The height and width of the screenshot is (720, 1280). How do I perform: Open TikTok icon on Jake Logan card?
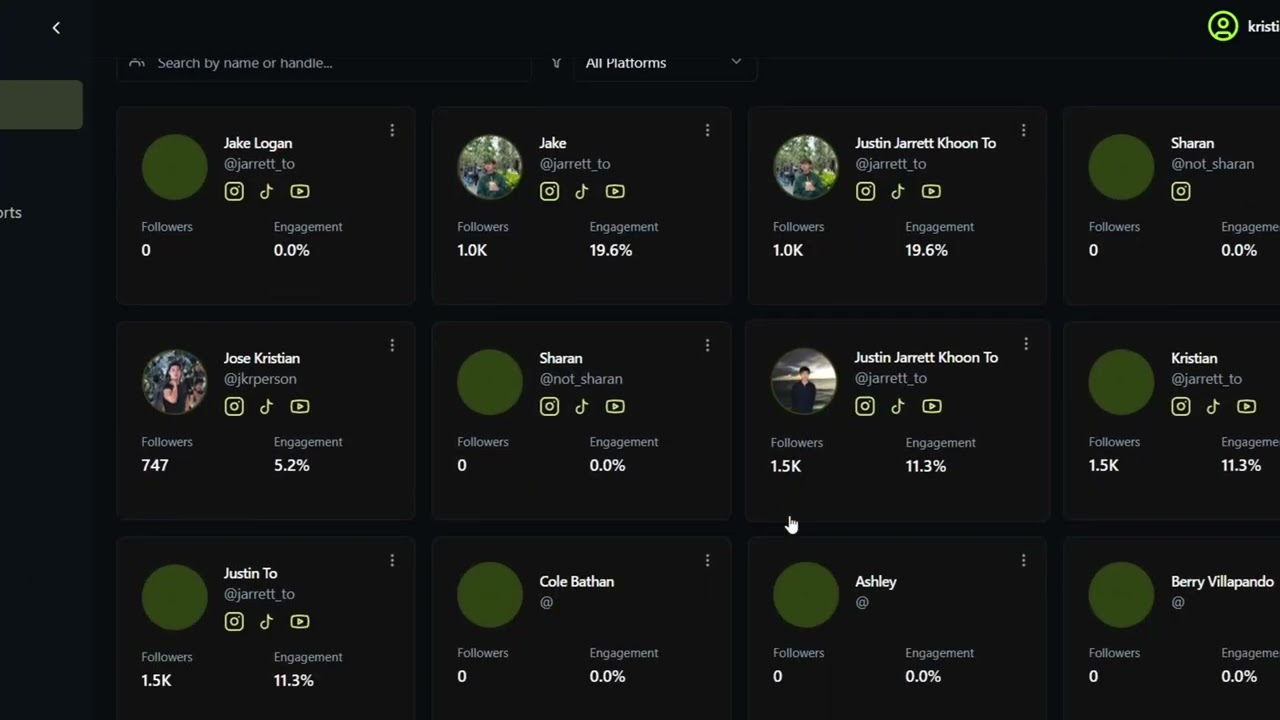point(266,191)
